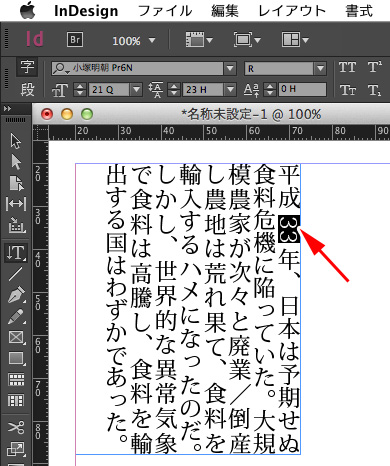Click the font style field R
Screen dimensions: 390x466
(x=279, y=69)
